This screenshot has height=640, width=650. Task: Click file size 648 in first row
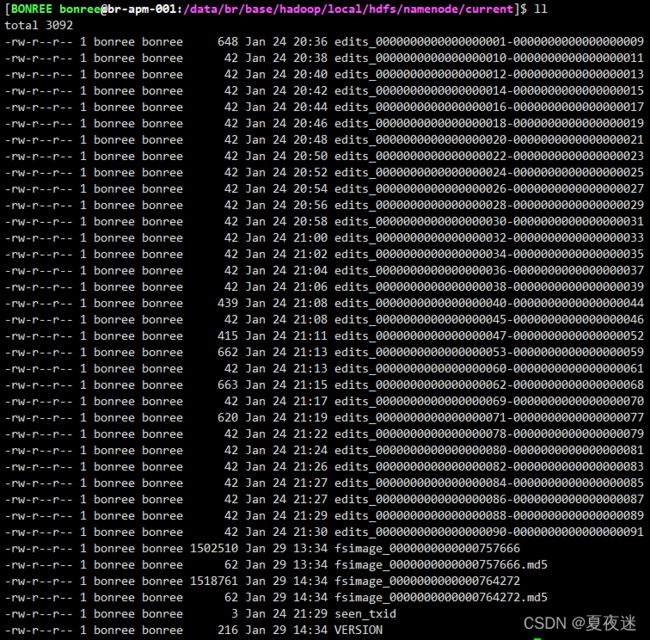(228, 42)
